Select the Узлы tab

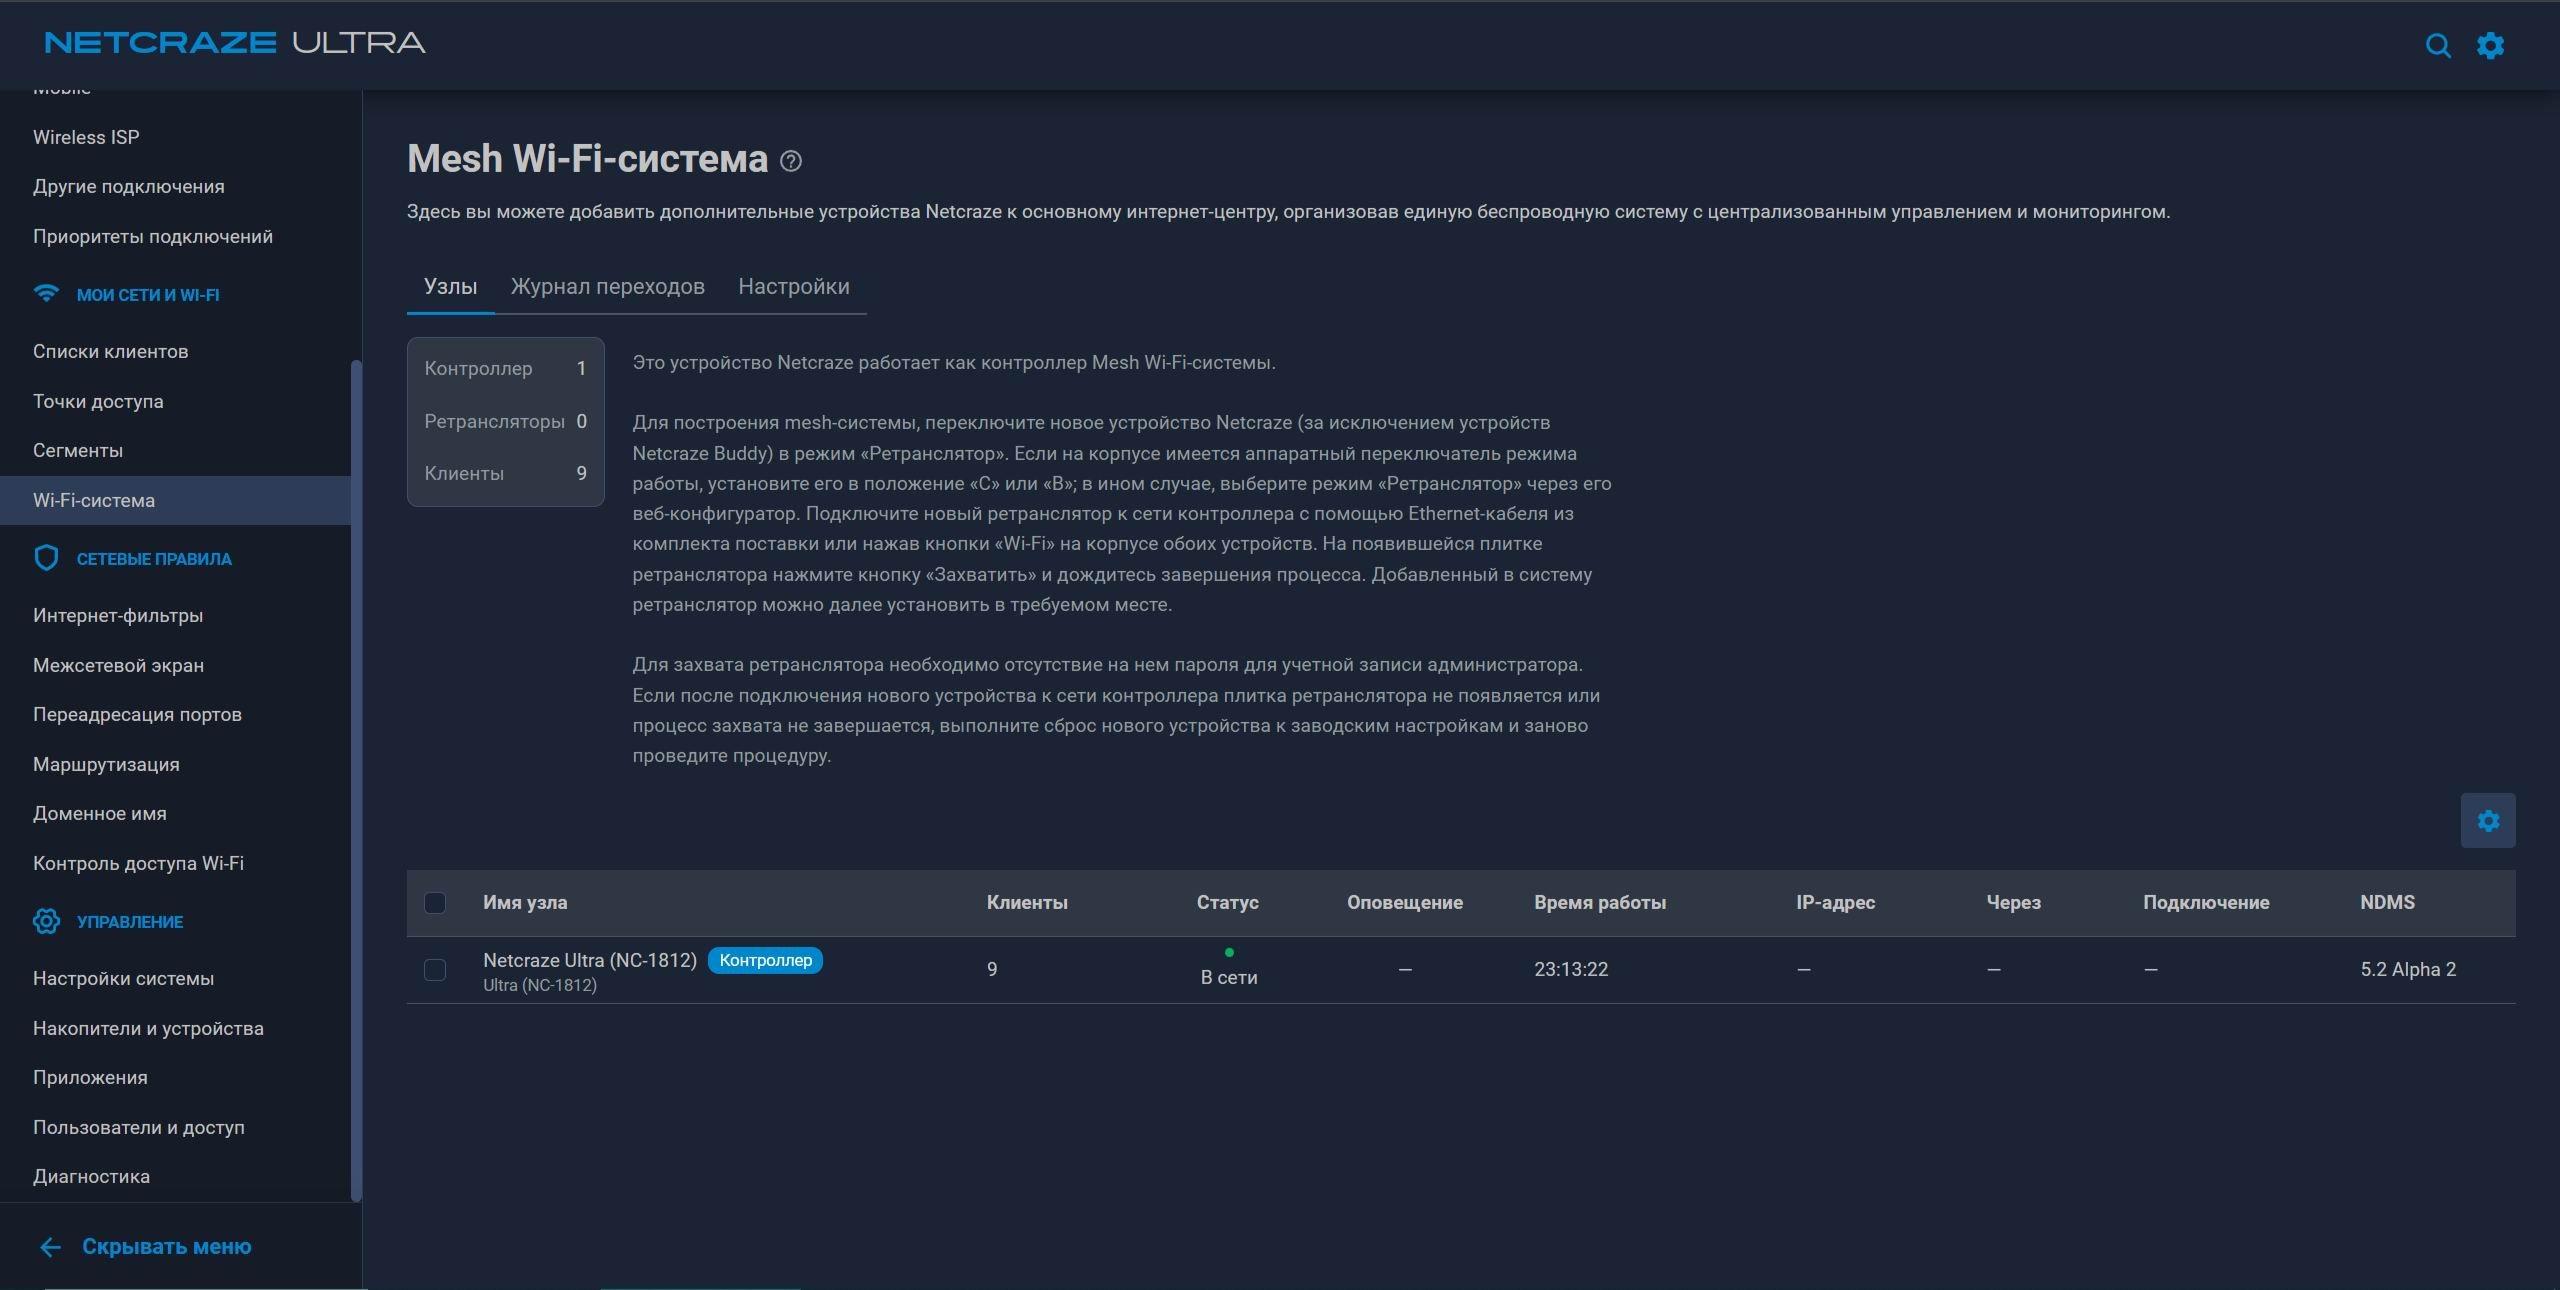(450, 286)
